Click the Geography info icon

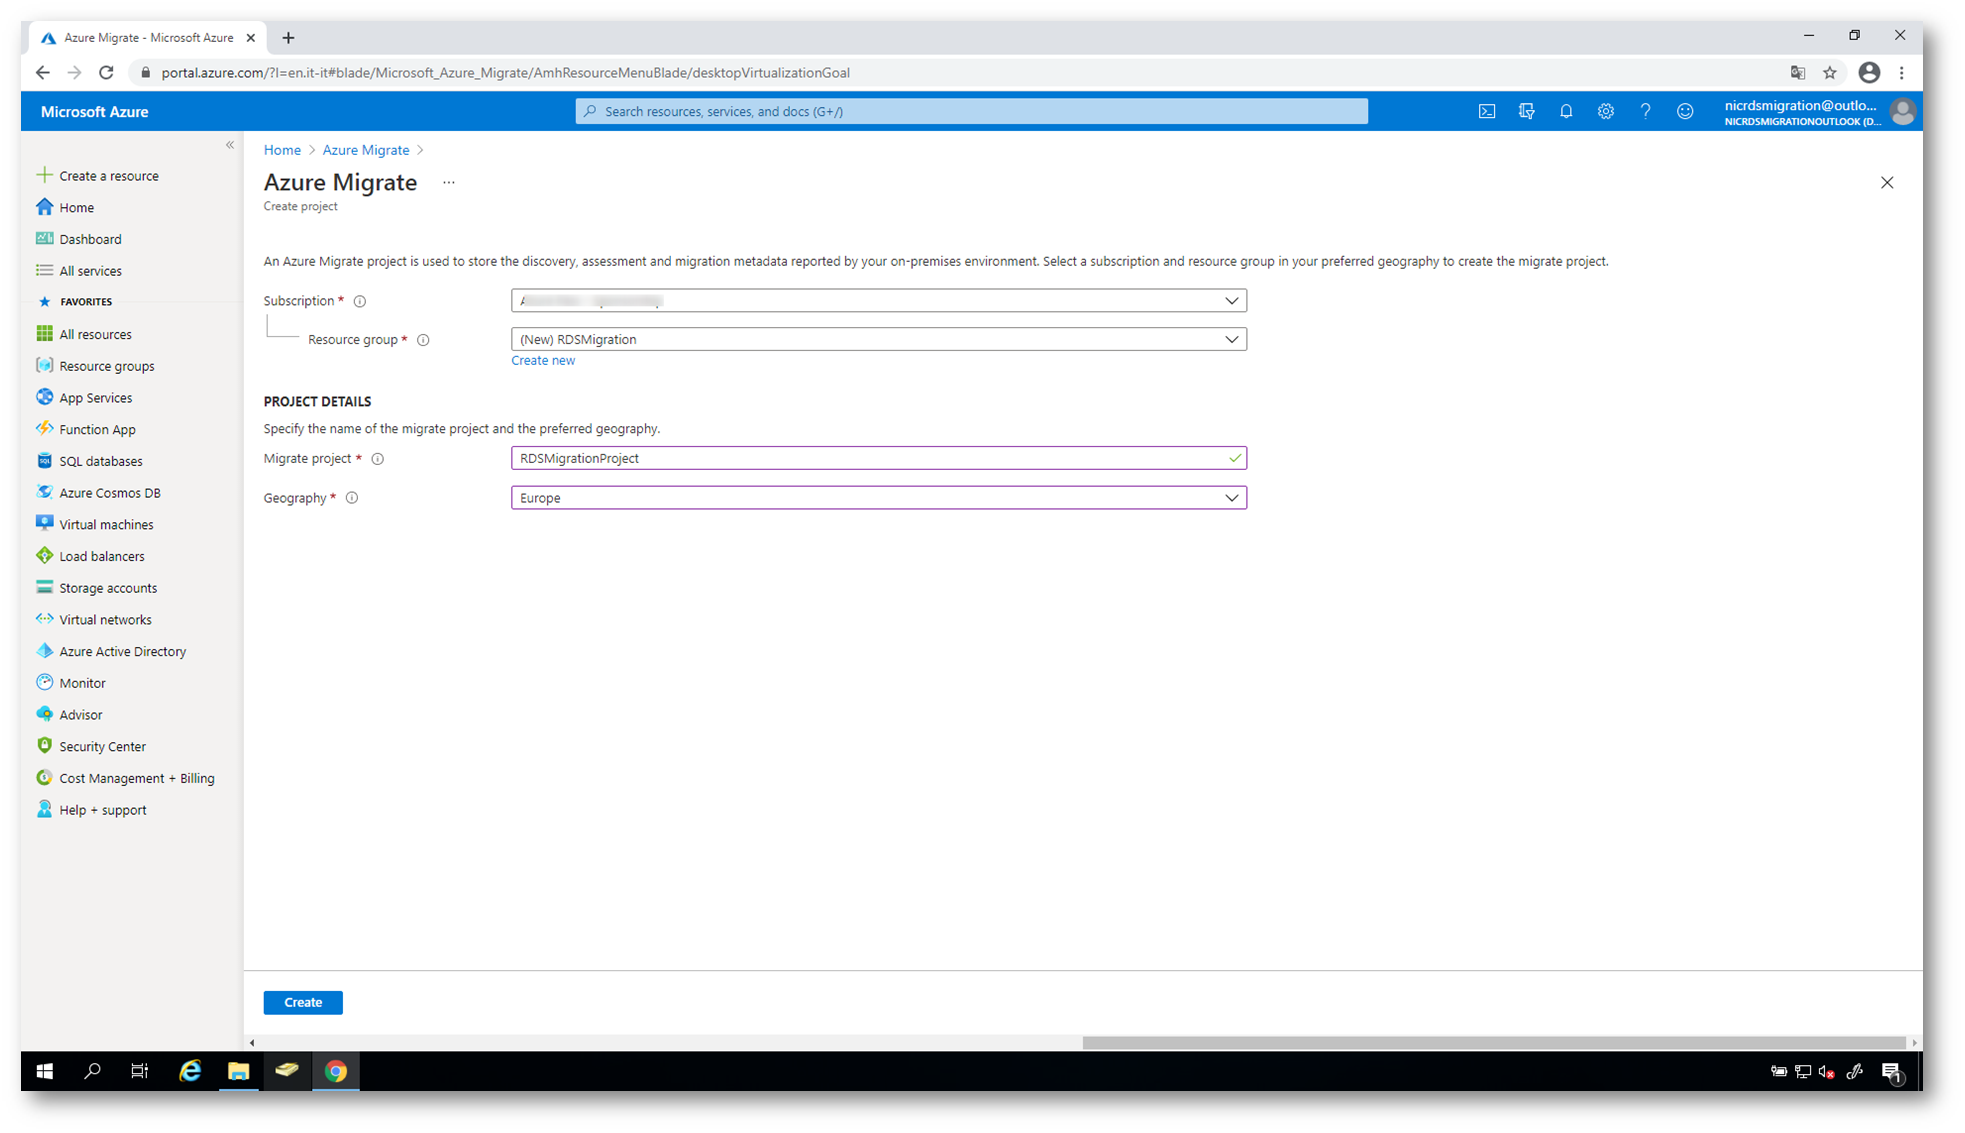[352, 498]
